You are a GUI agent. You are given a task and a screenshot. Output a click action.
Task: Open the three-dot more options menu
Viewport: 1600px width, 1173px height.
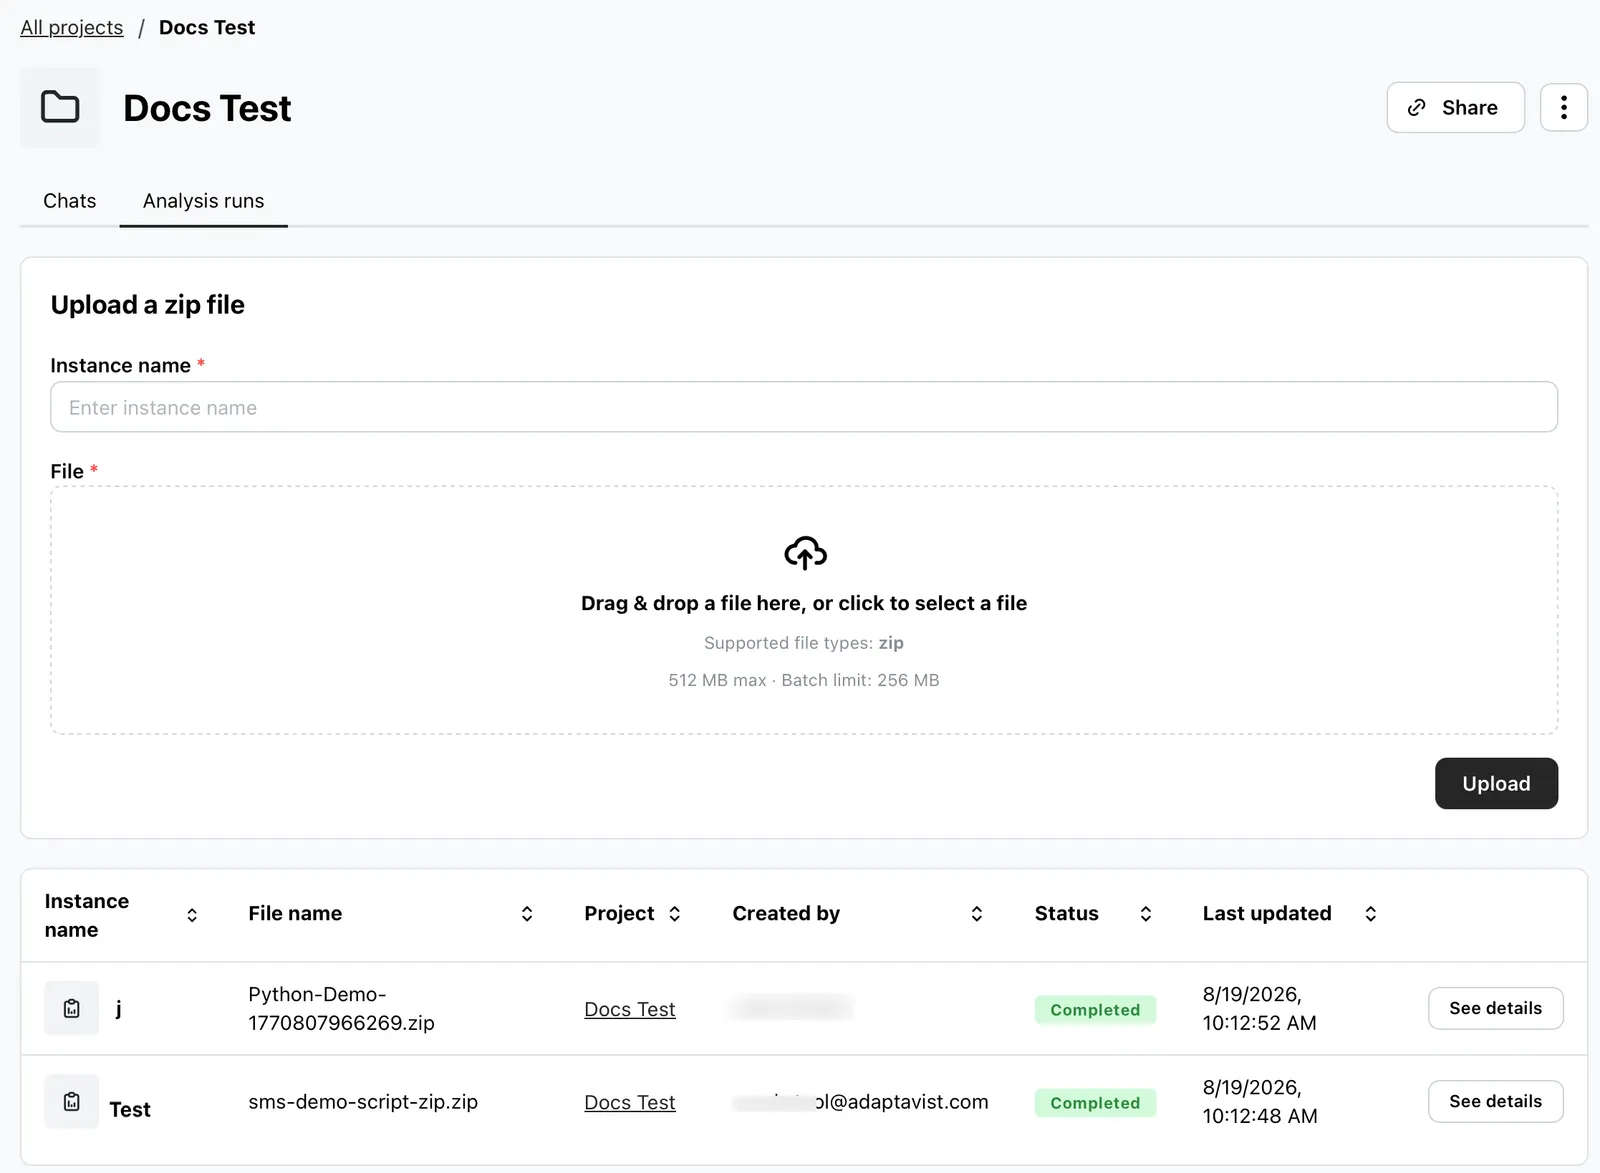click(1564, 107)
